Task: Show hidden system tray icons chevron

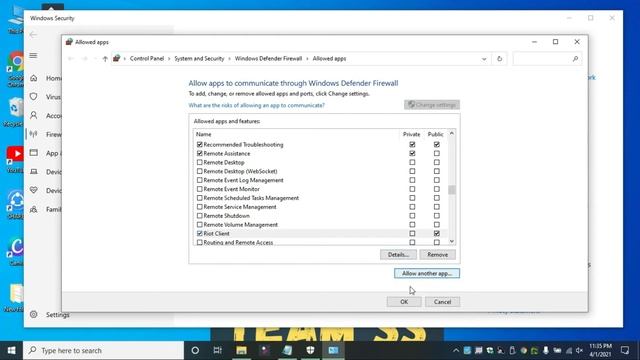Action: click(456, 351)
